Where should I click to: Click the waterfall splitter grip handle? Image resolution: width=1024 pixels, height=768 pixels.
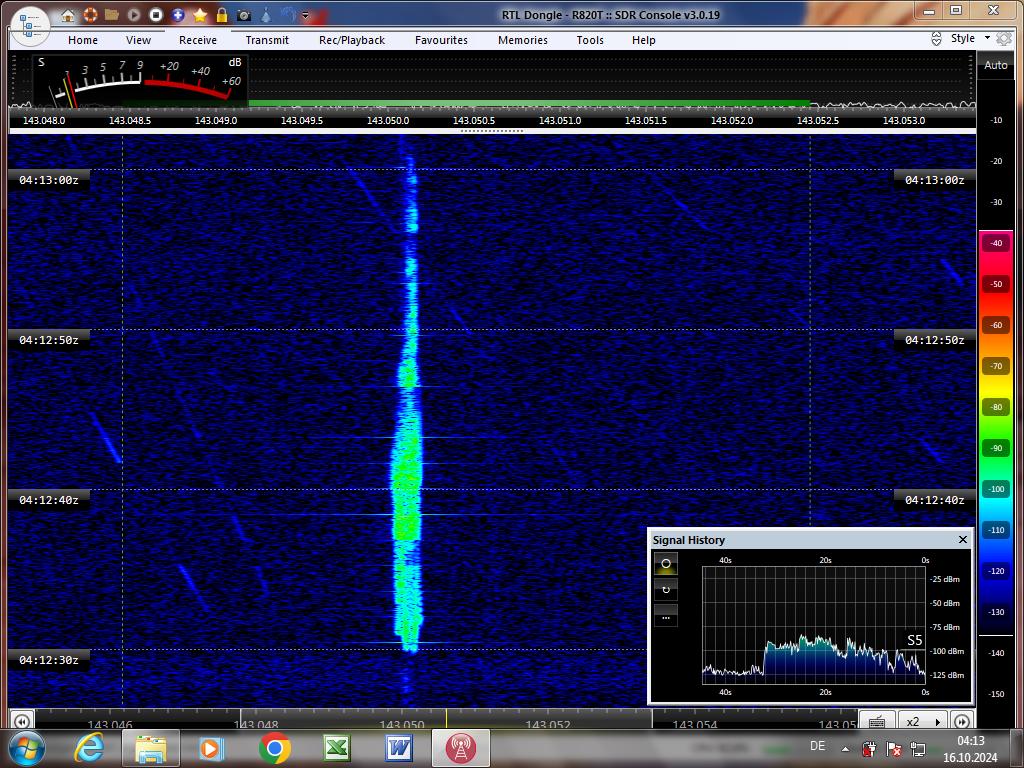point(492,131)
